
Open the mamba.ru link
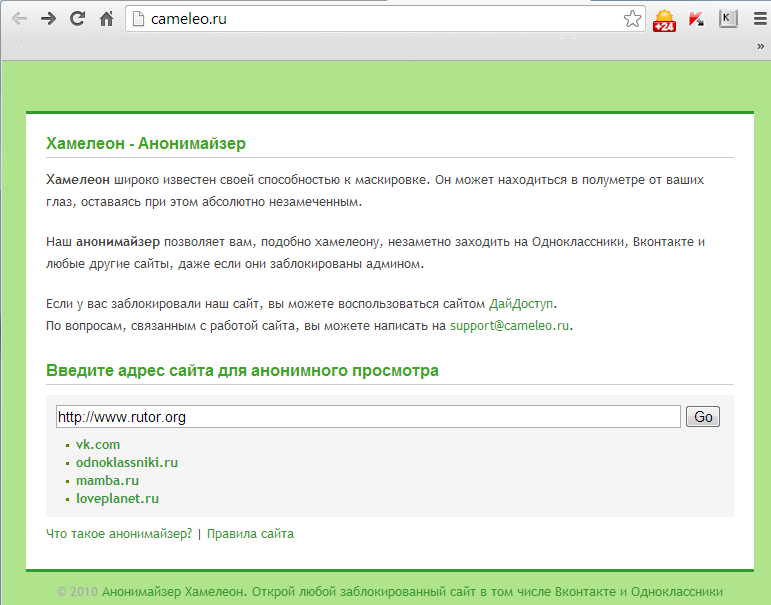pyautogui.click(x=107, y=481)
